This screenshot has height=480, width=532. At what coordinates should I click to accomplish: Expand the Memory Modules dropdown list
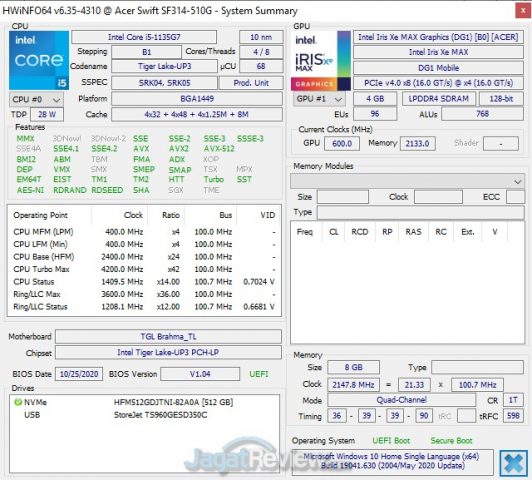[407, 181]
